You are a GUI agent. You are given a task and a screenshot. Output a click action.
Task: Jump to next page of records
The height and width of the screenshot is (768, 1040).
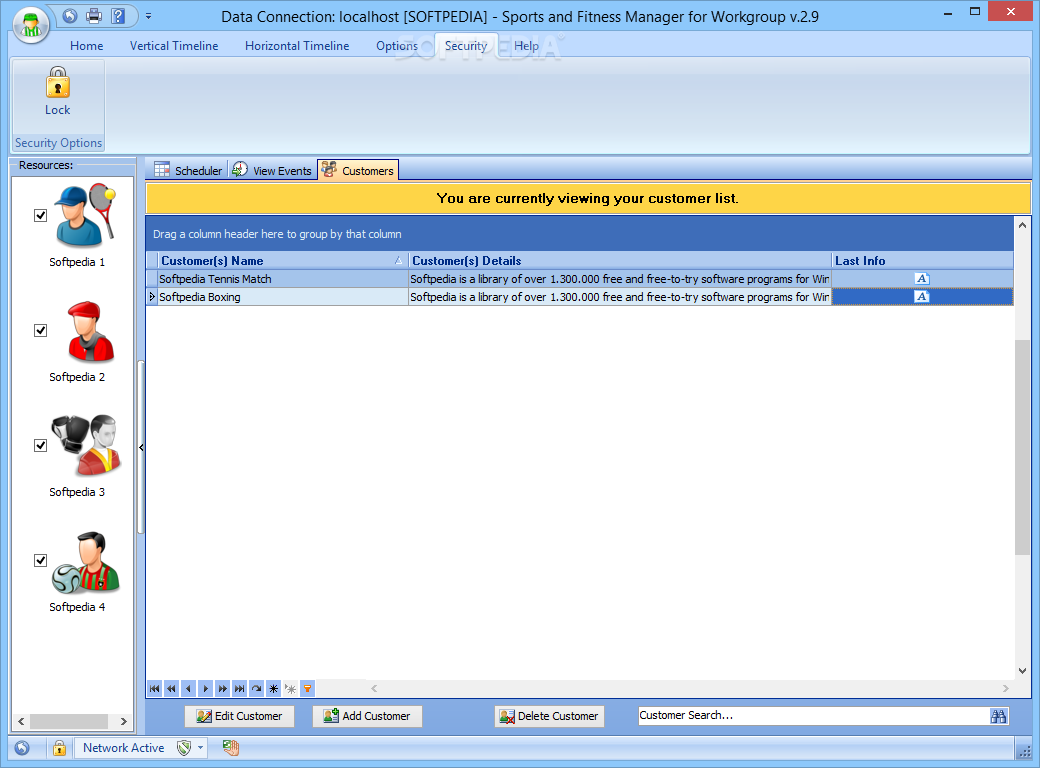tap(222, 689)
